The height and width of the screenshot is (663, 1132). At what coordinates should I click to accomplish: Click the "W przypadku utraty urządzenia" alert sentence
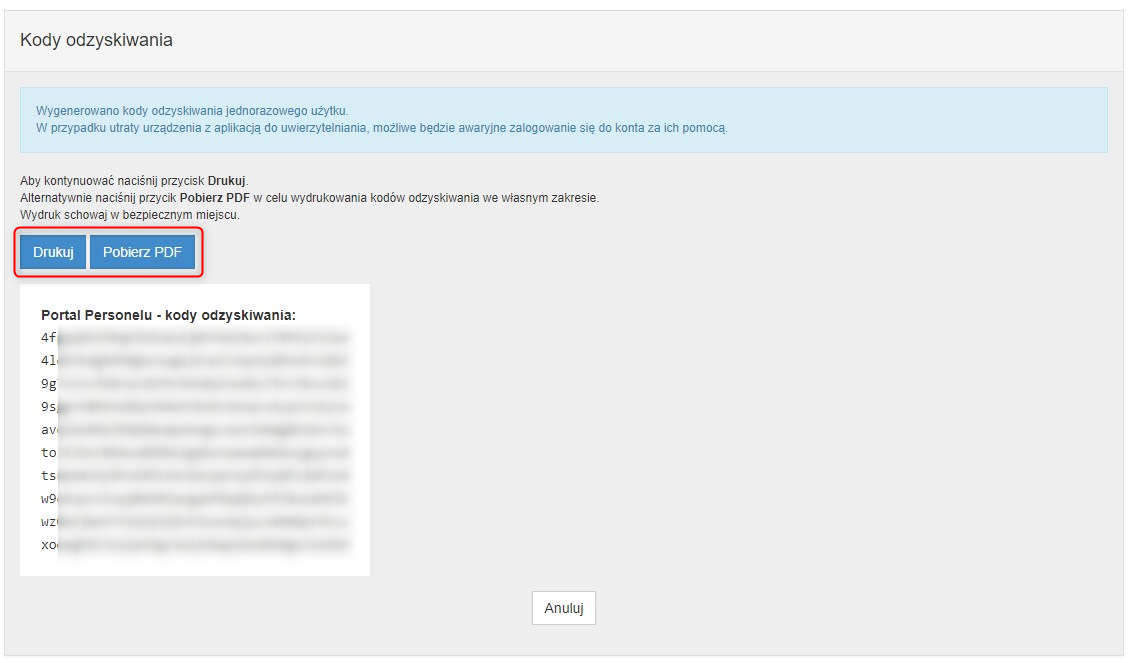[382, 128]
